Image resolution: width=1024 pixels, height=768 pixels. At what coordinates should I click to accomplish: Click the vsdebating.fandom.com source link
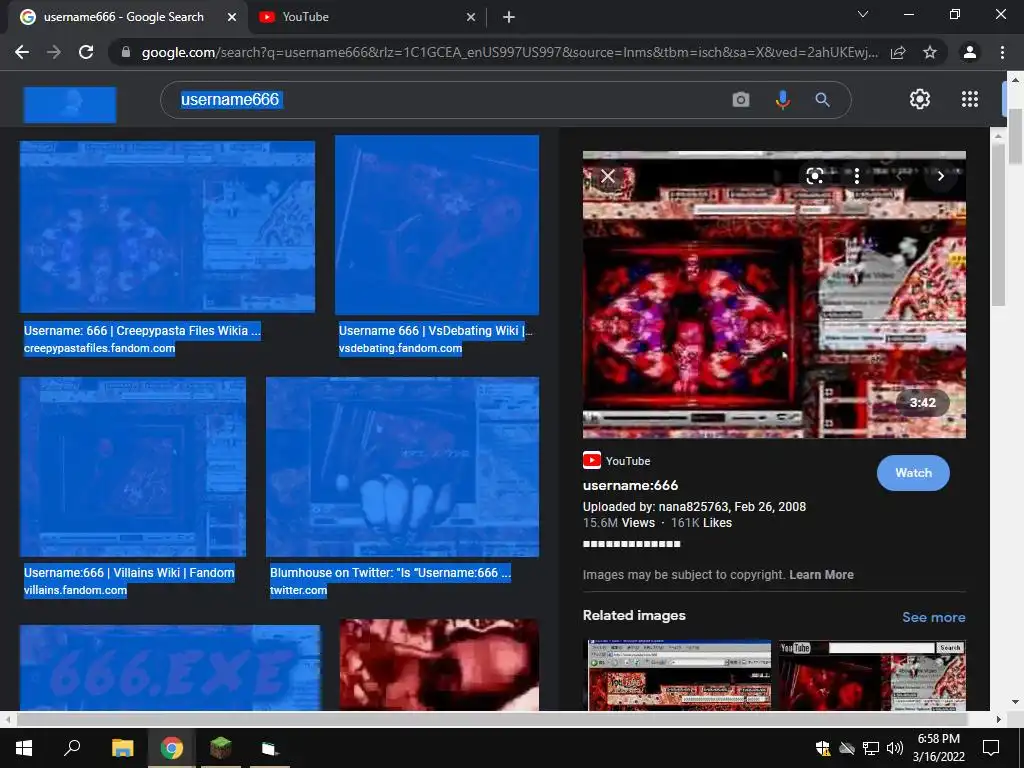[x=400, y=348]
